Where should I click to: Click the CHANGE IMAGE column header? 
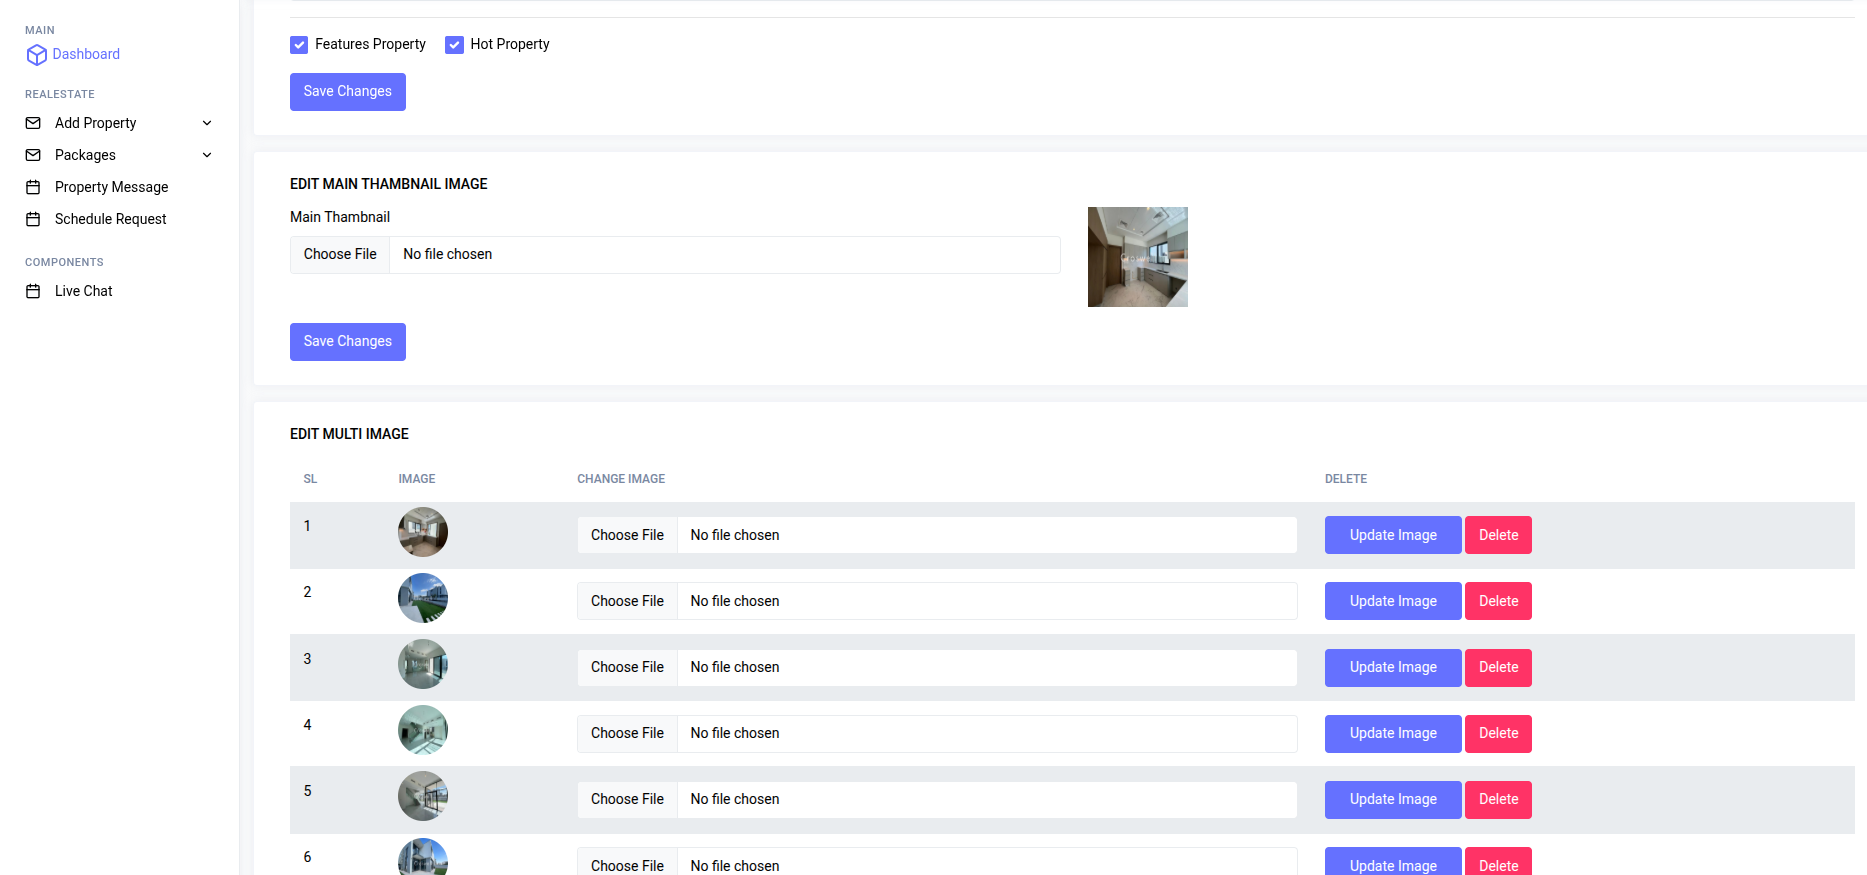click(x=621, y=479)
